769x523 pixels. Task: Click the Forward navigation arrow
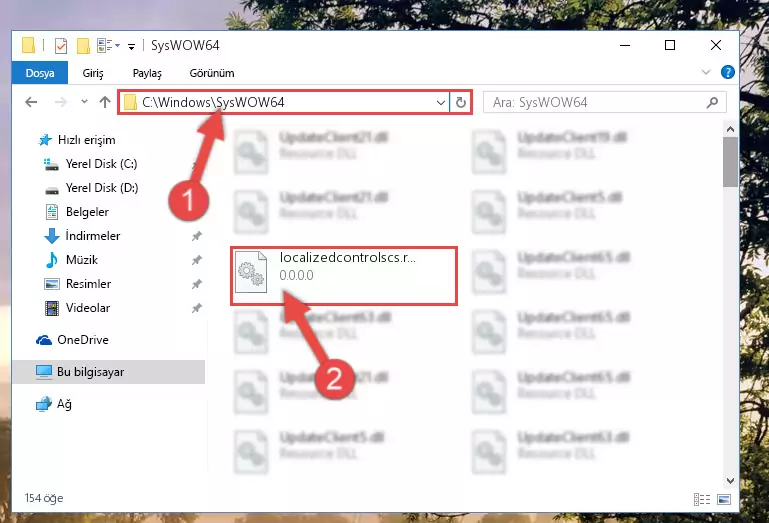pyautogui.click(x=60, y=102)
